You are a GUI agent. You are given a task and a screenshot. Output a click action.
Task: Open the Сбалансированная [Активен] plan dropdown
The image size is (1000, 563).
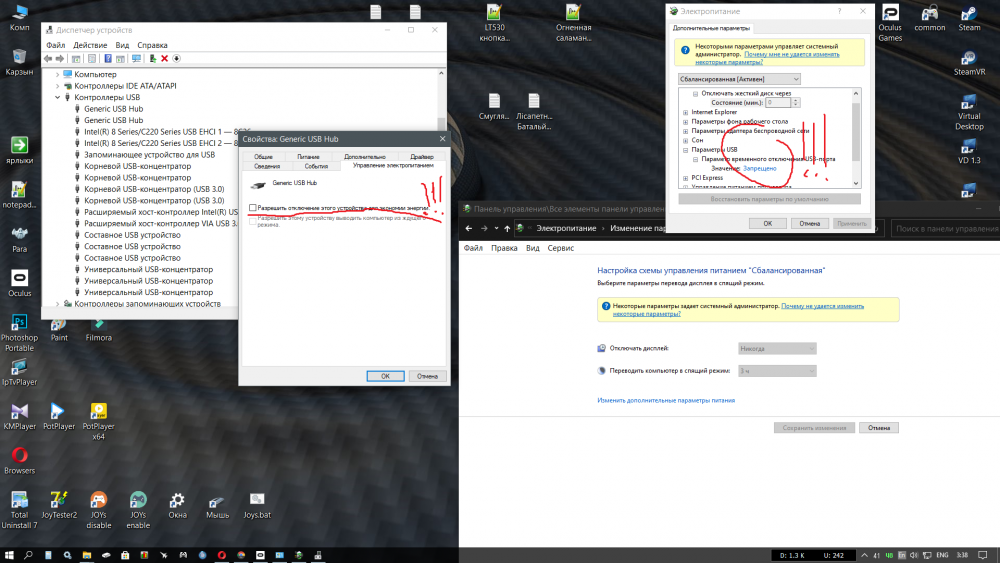[x=739, y=79]
